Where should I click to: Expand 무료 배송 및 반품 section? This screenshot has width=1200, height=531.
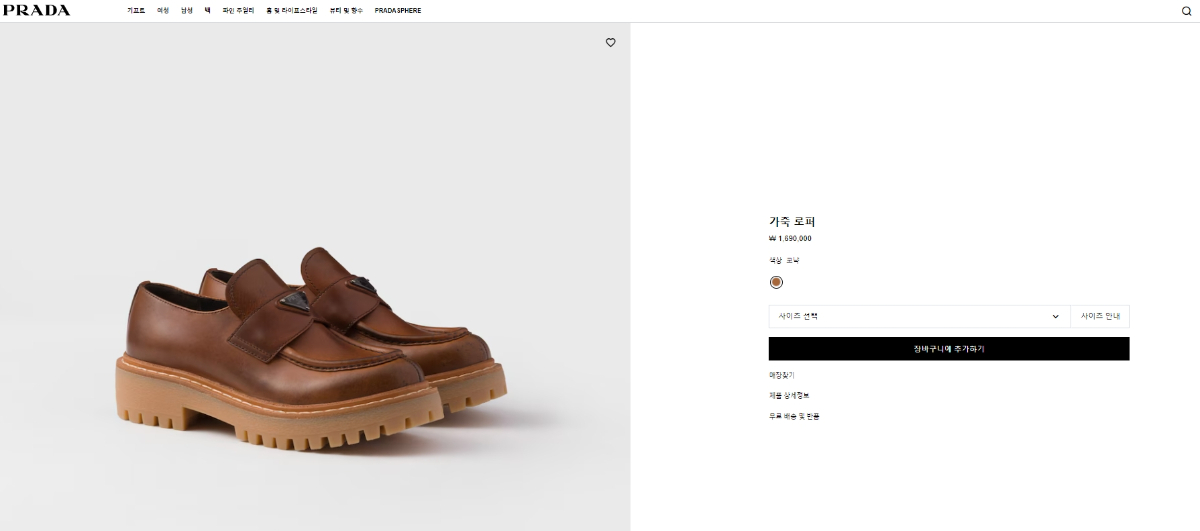[794, 416]
